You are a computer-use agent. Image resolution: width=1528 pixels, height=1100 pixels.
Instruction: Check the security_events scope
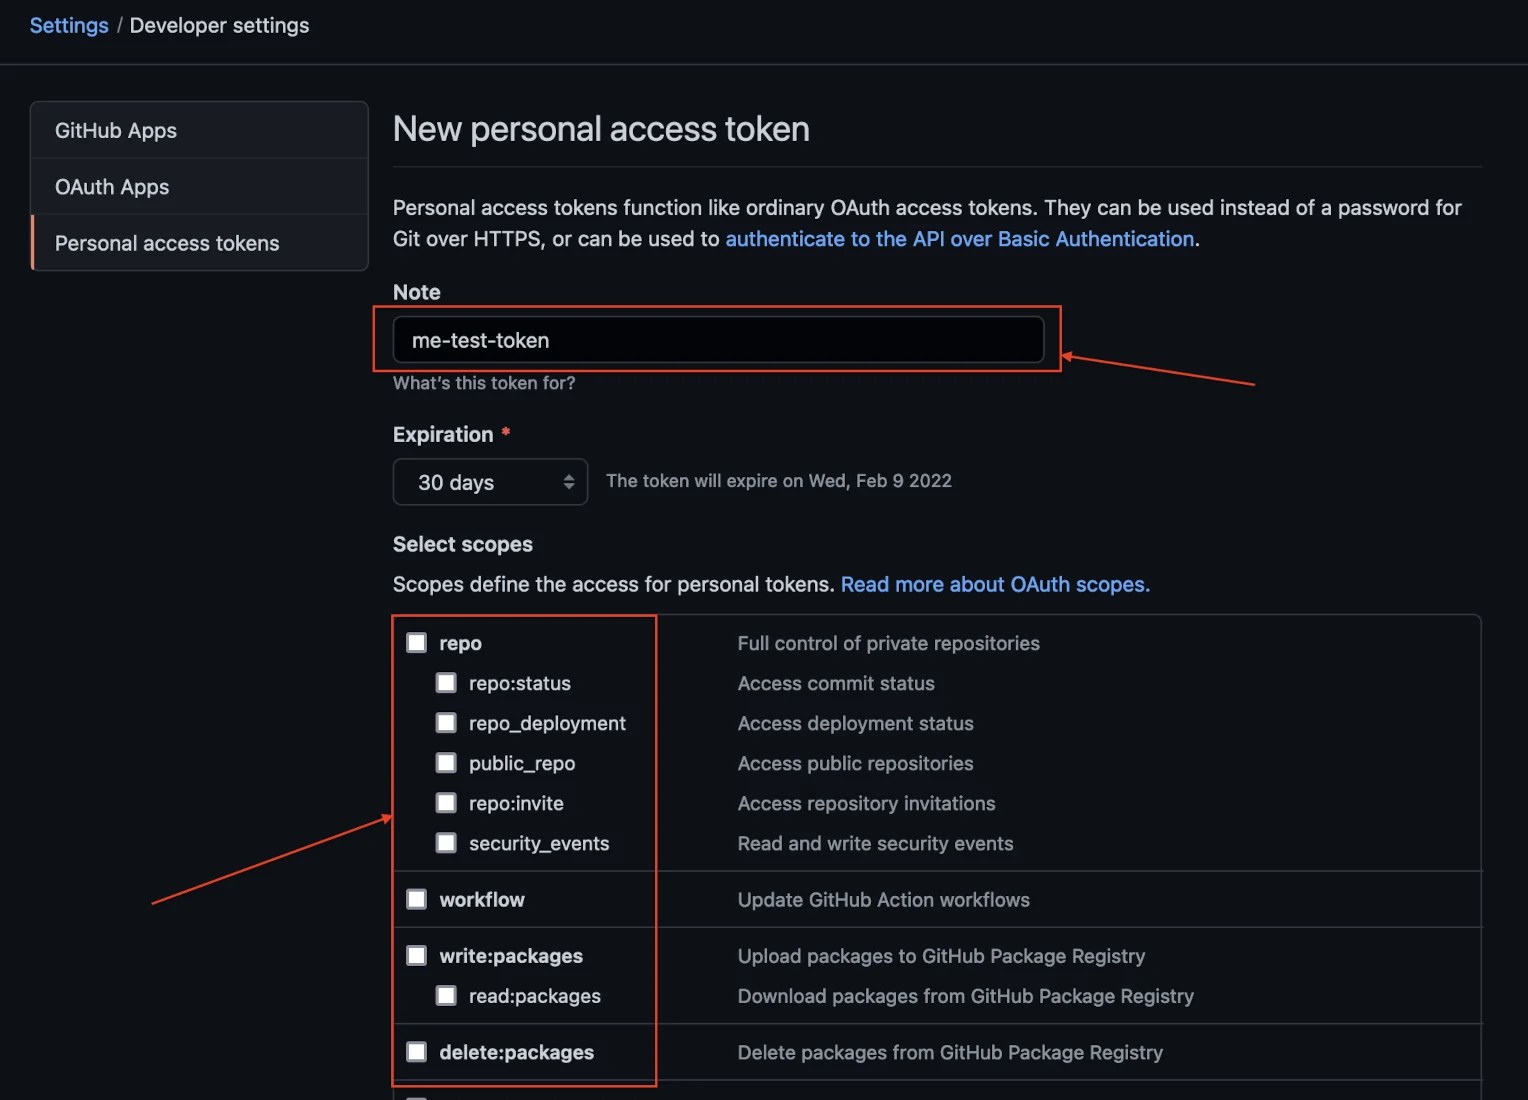pos(446,842)
